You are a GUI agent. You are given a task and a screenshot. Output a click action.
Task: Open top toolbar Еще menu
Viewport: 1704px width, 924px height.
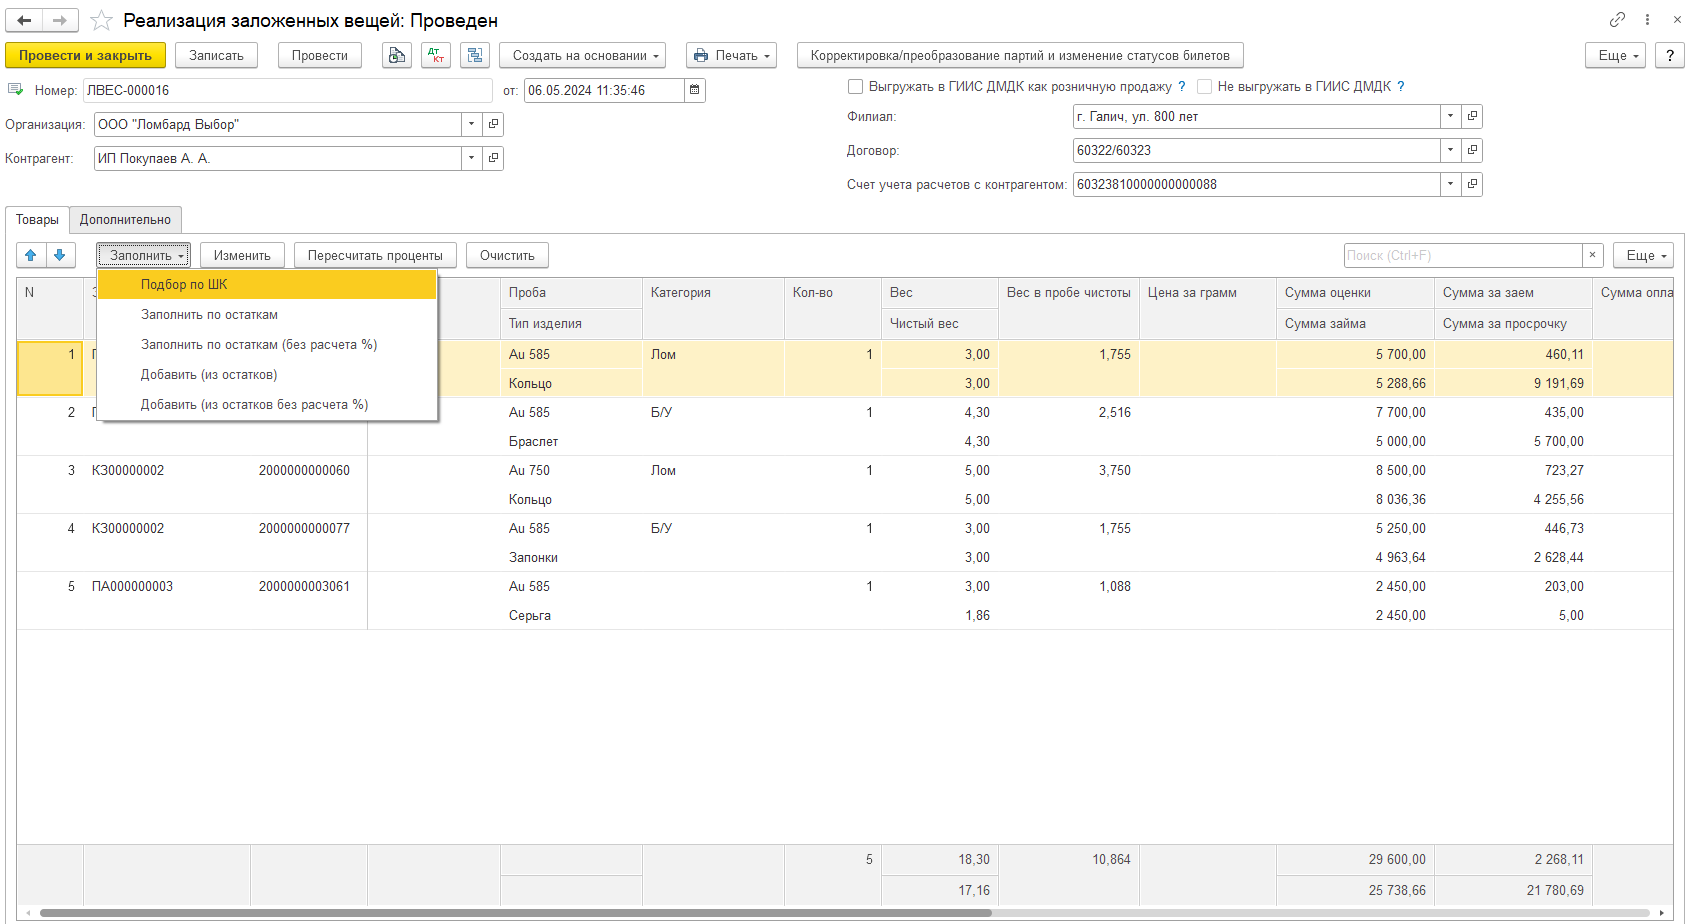pyautogui.click(x=1615, y=55)
